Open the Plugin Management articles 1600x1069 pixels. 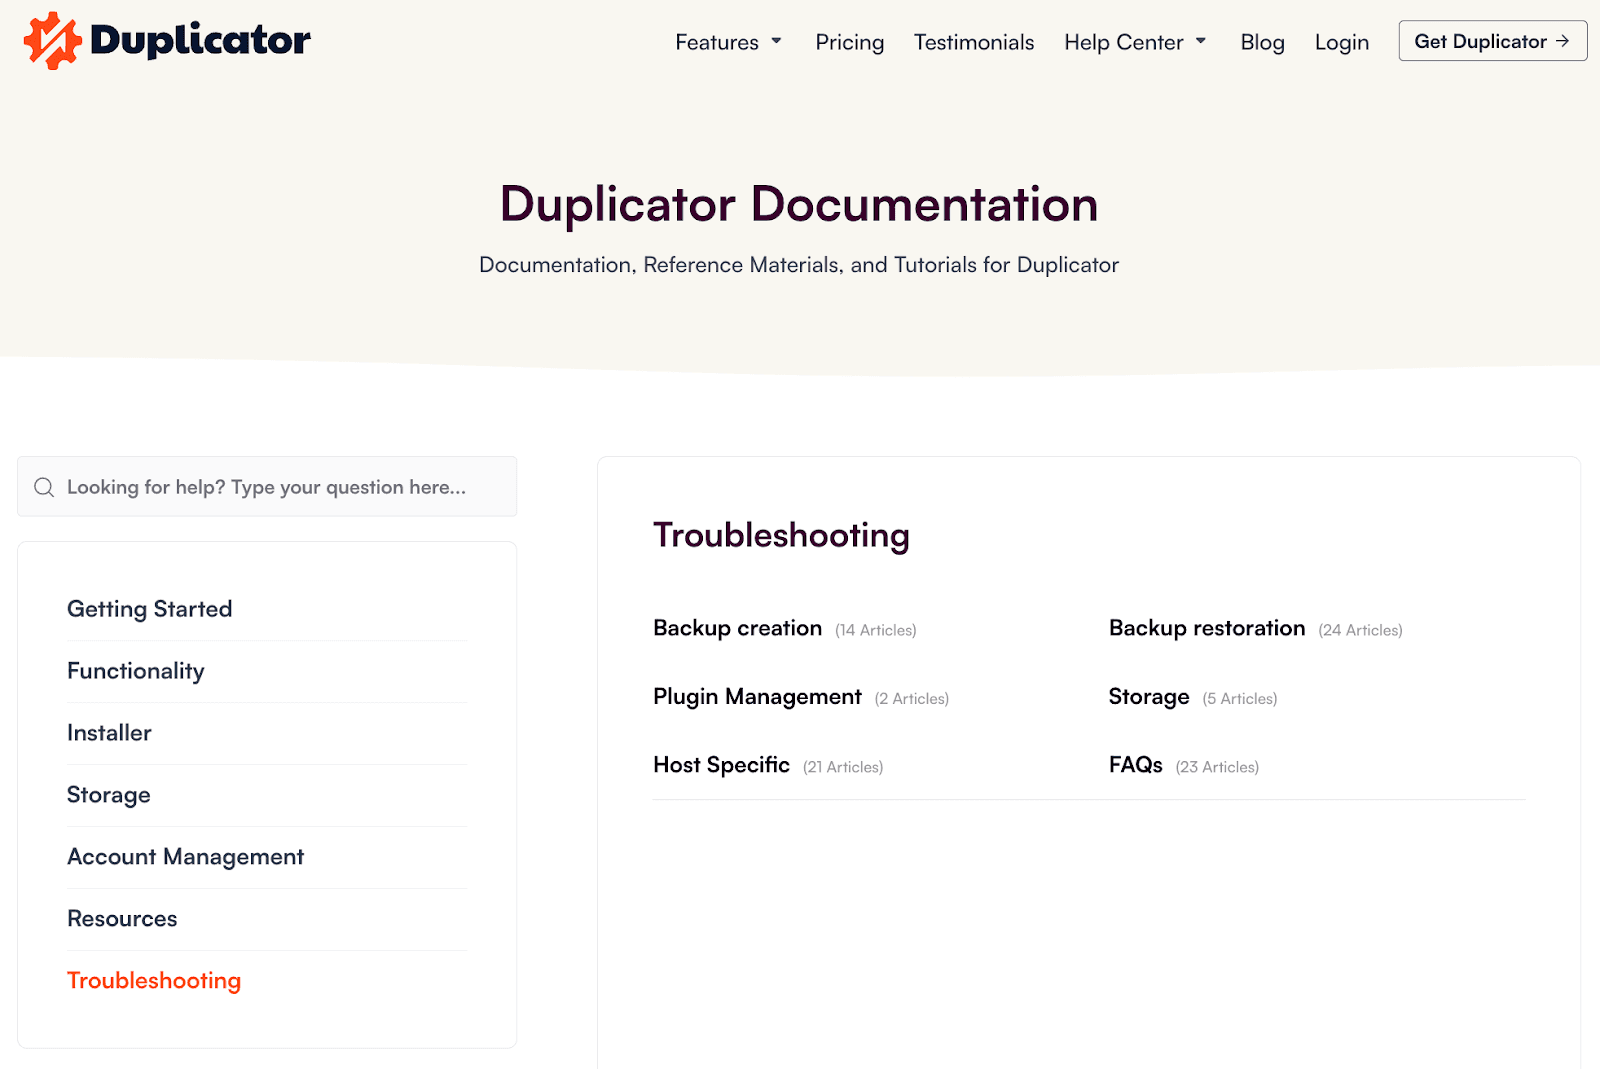[x=757, y=696]
